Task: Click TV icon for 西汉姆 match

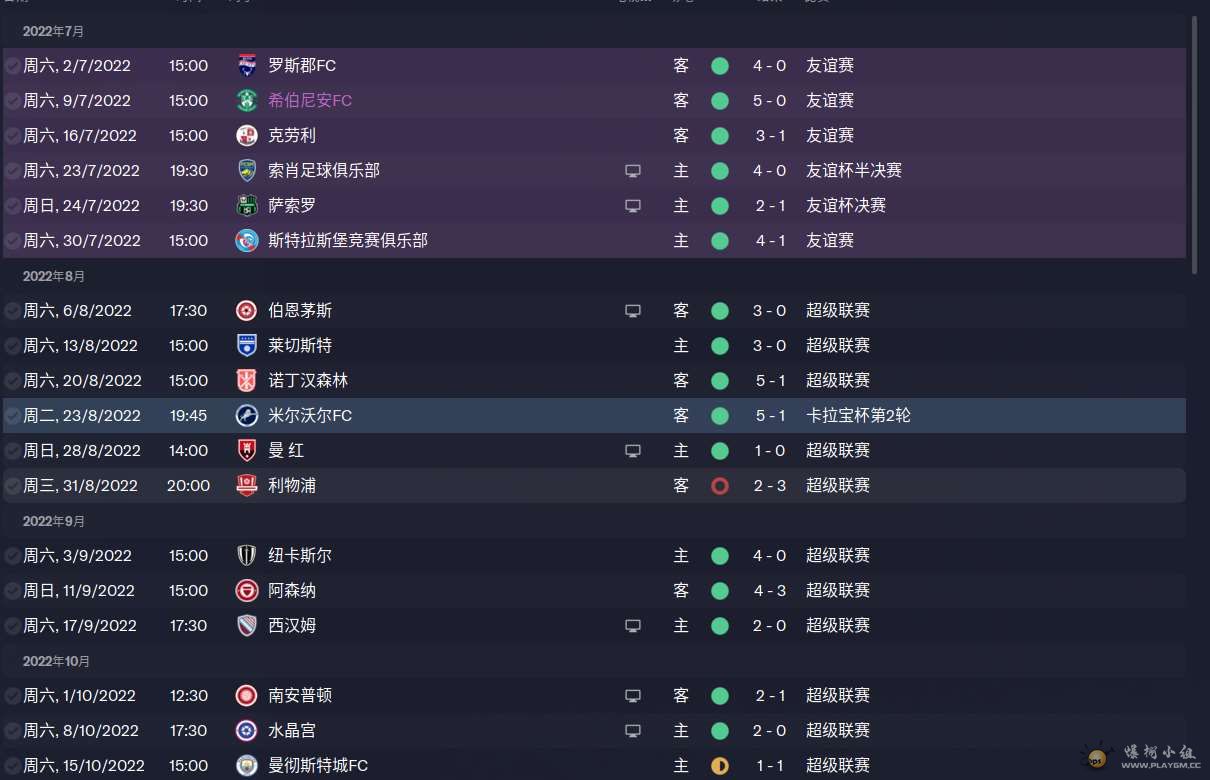Action: [632, 626]
